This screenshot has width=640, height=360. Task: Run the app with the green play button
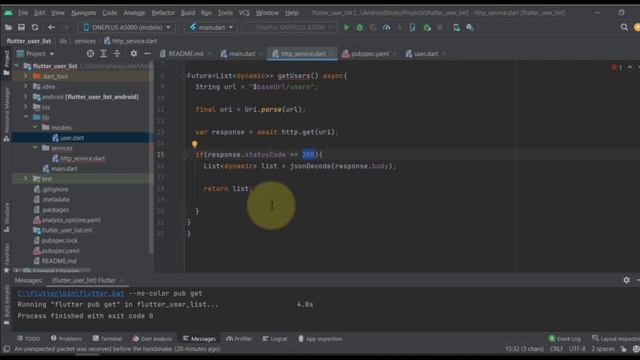click(x=347, y=27)
